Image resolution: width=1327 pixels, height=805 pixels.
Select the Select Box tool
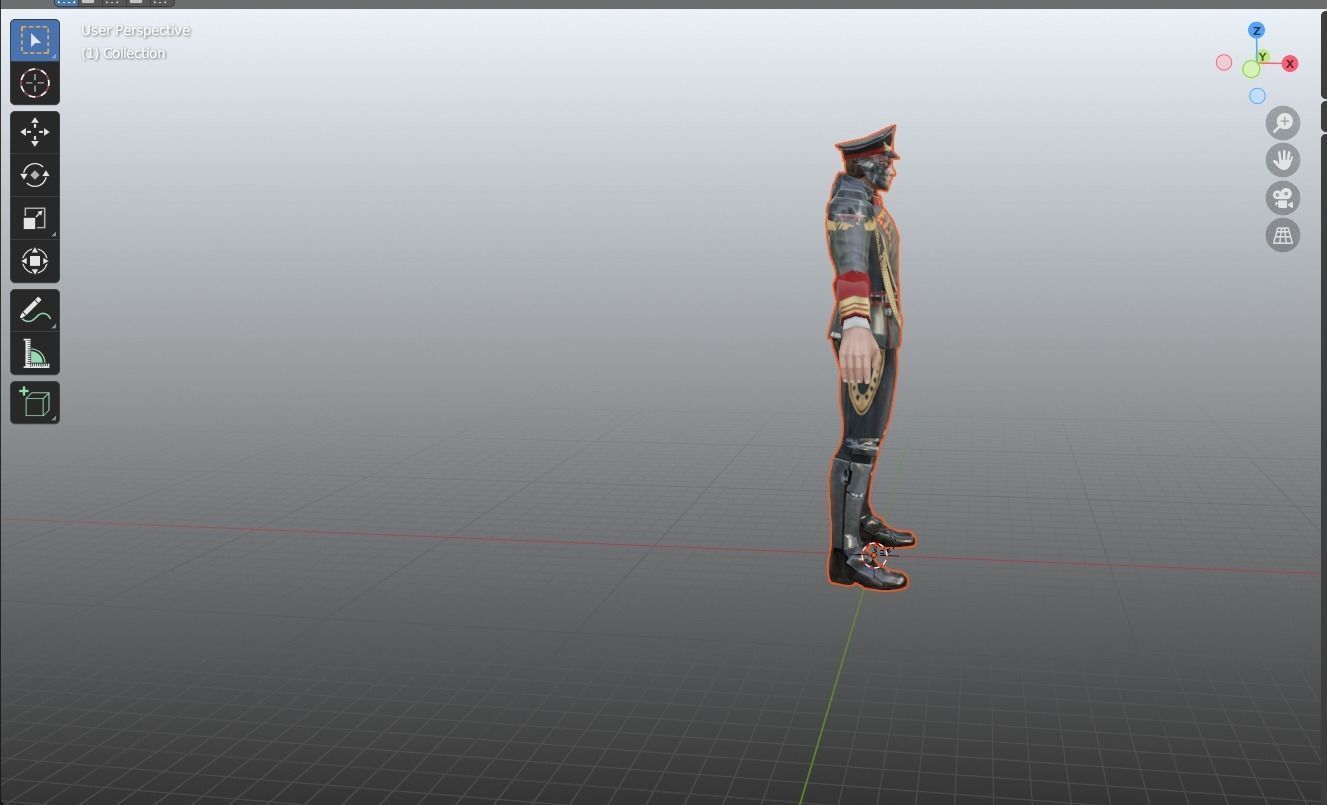(x=35, y=40)
